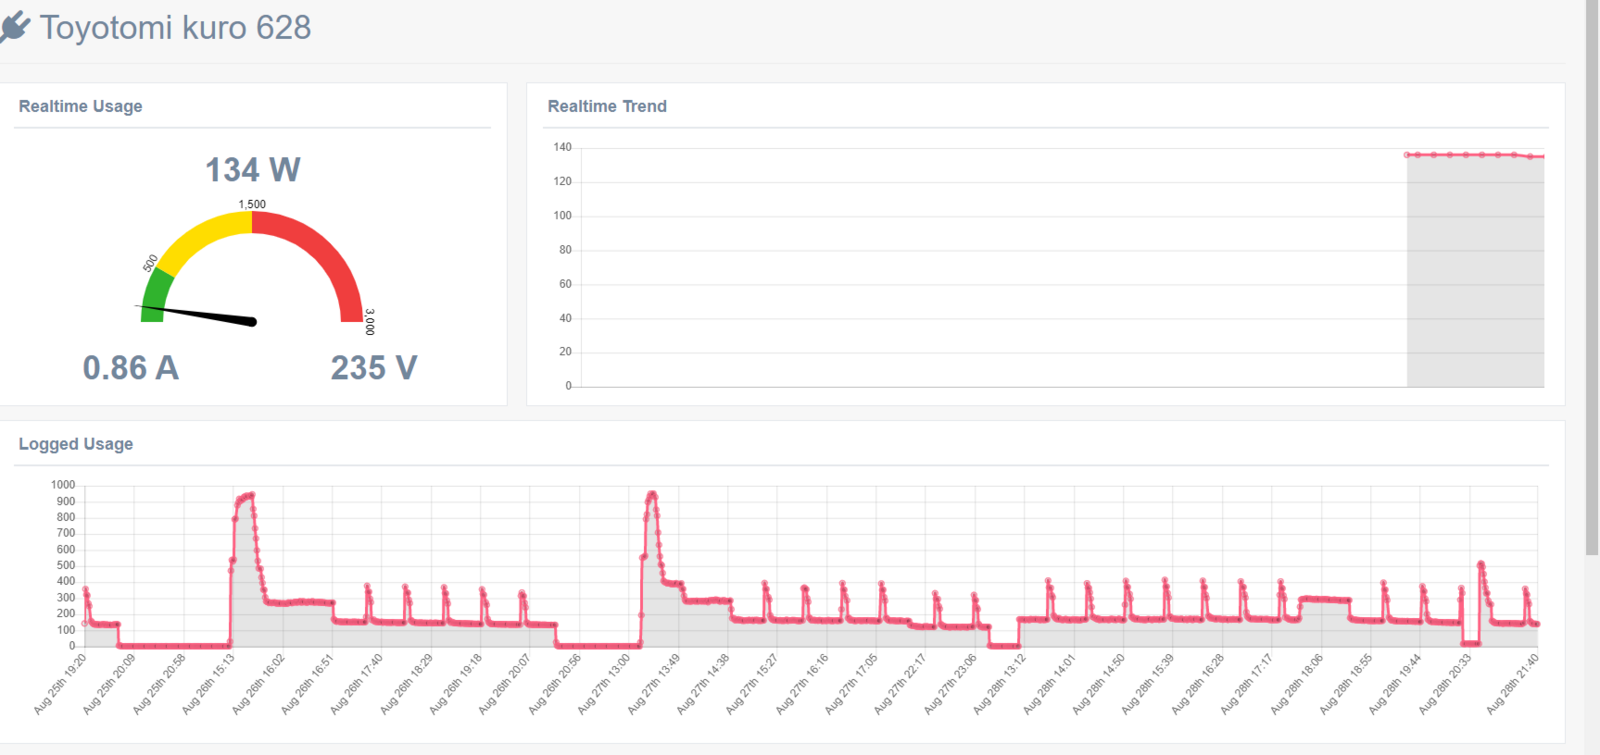Click the 500 y-axis label in Logged Usage

[66, 565]
